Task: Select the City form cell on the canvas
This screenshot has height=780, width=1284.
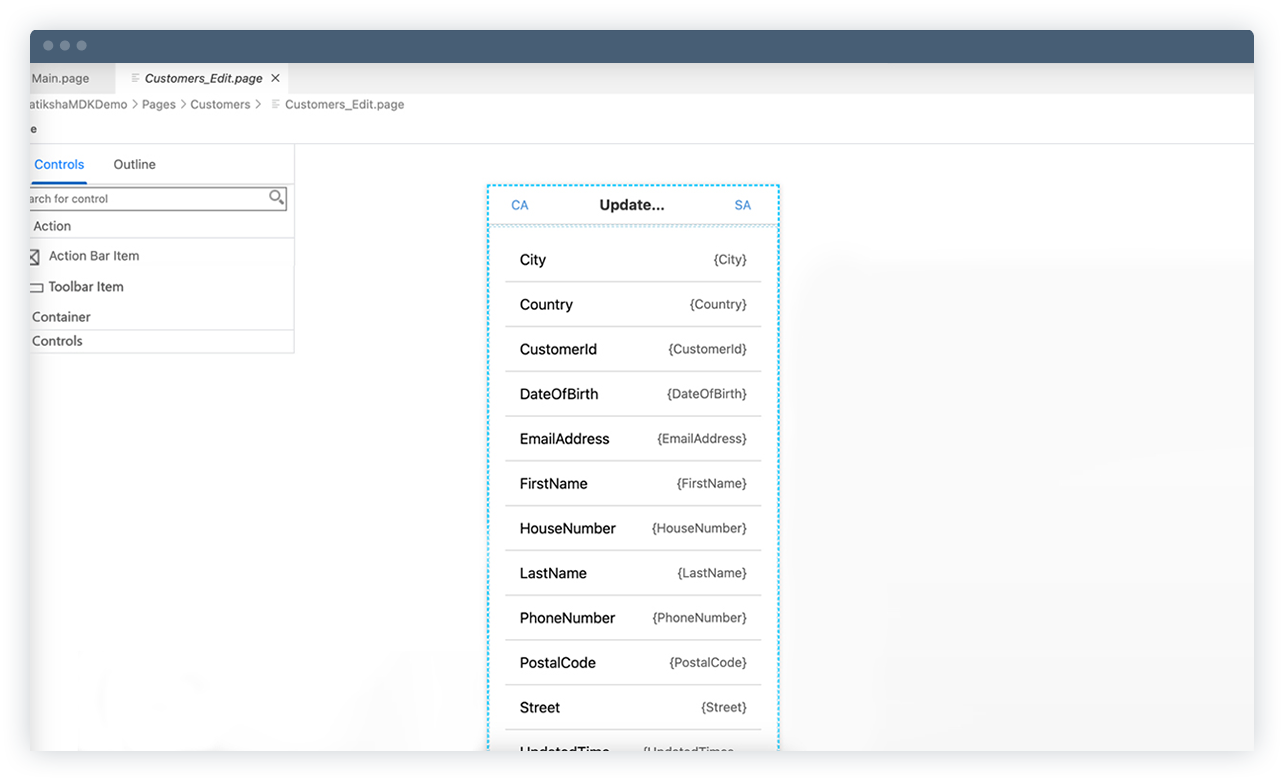Action: click(633, 260)
